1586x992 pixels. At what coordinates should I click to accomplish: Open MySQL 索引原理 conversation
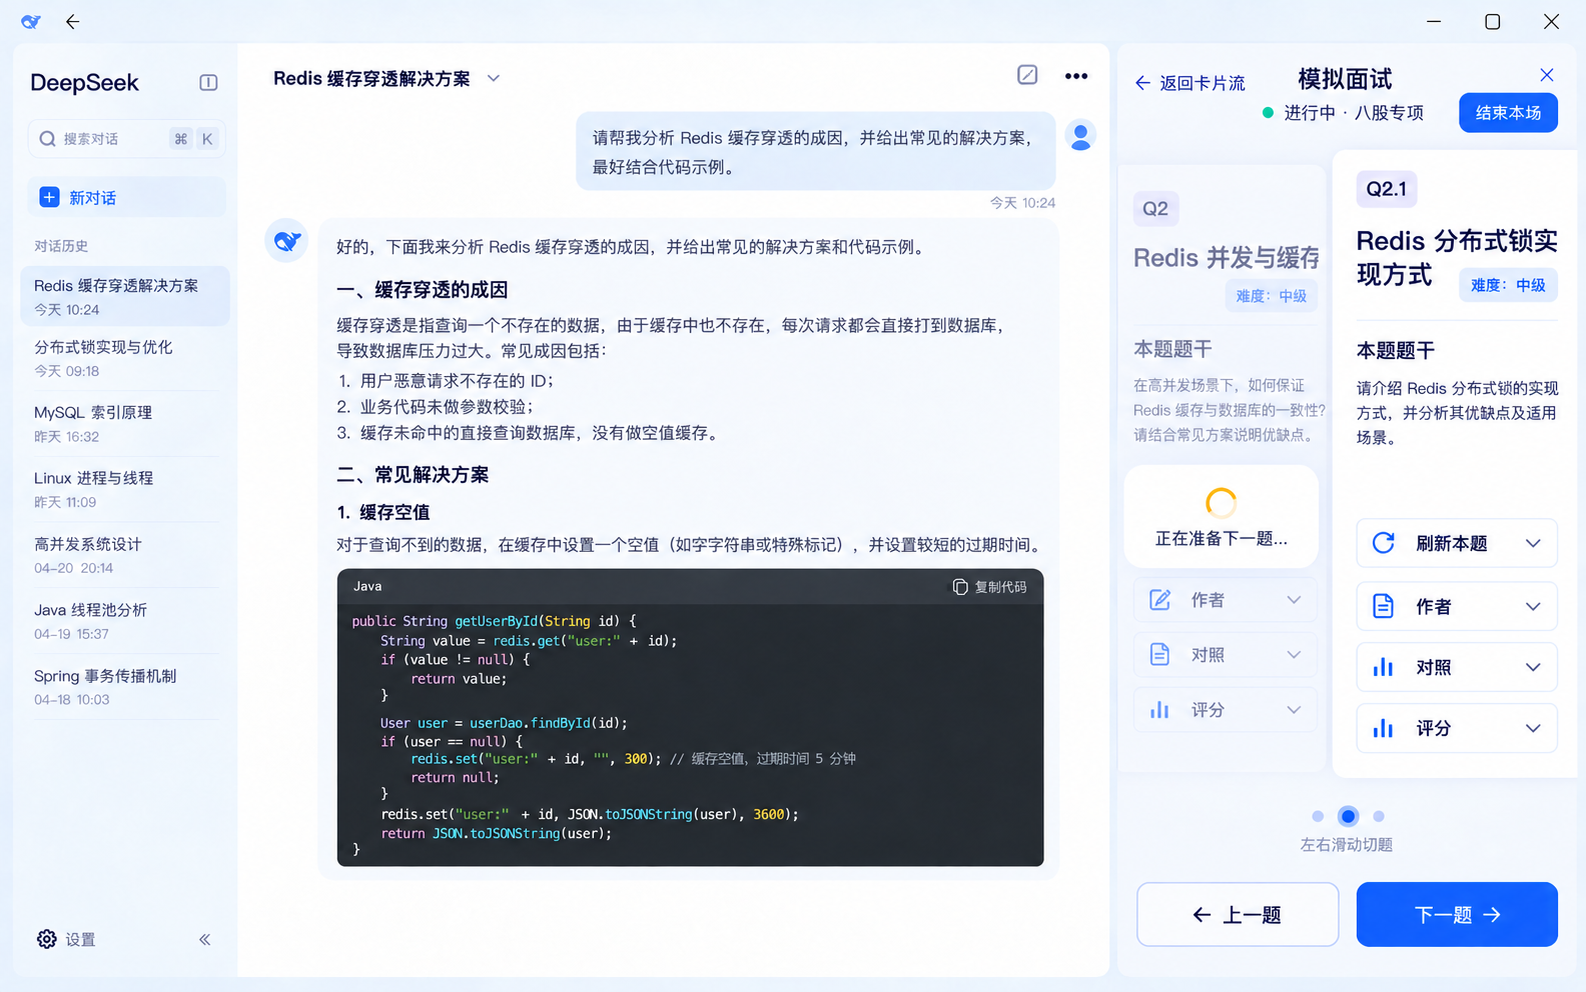125,424
